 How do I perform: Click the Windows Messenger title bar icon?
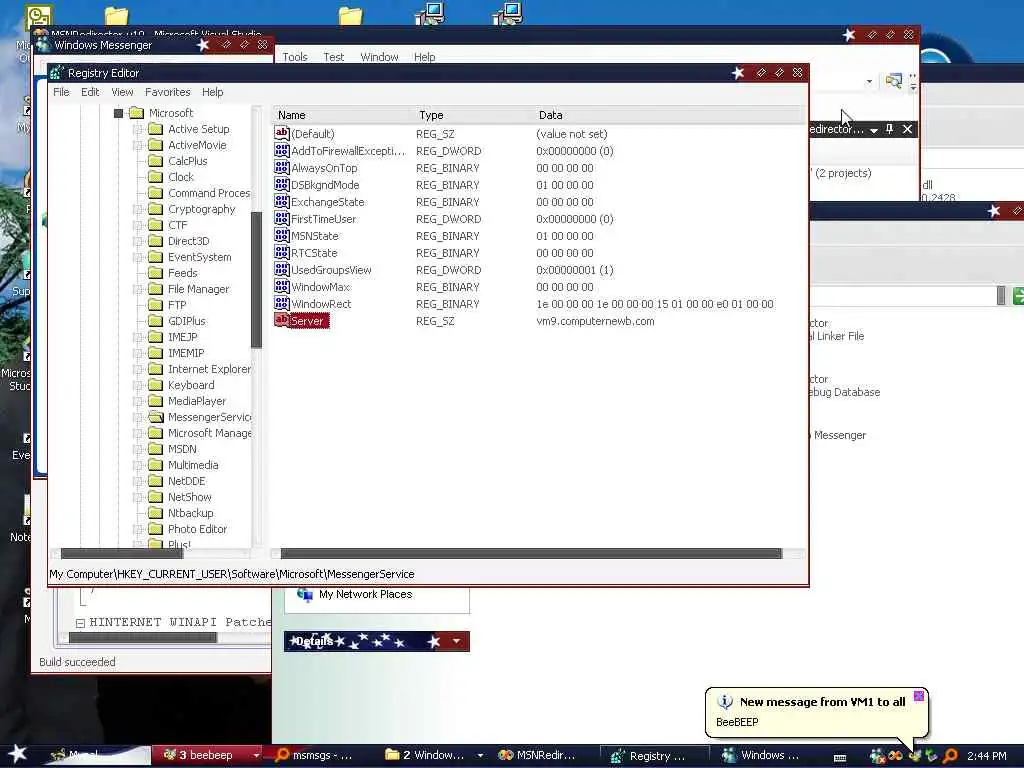coord(43,44)
